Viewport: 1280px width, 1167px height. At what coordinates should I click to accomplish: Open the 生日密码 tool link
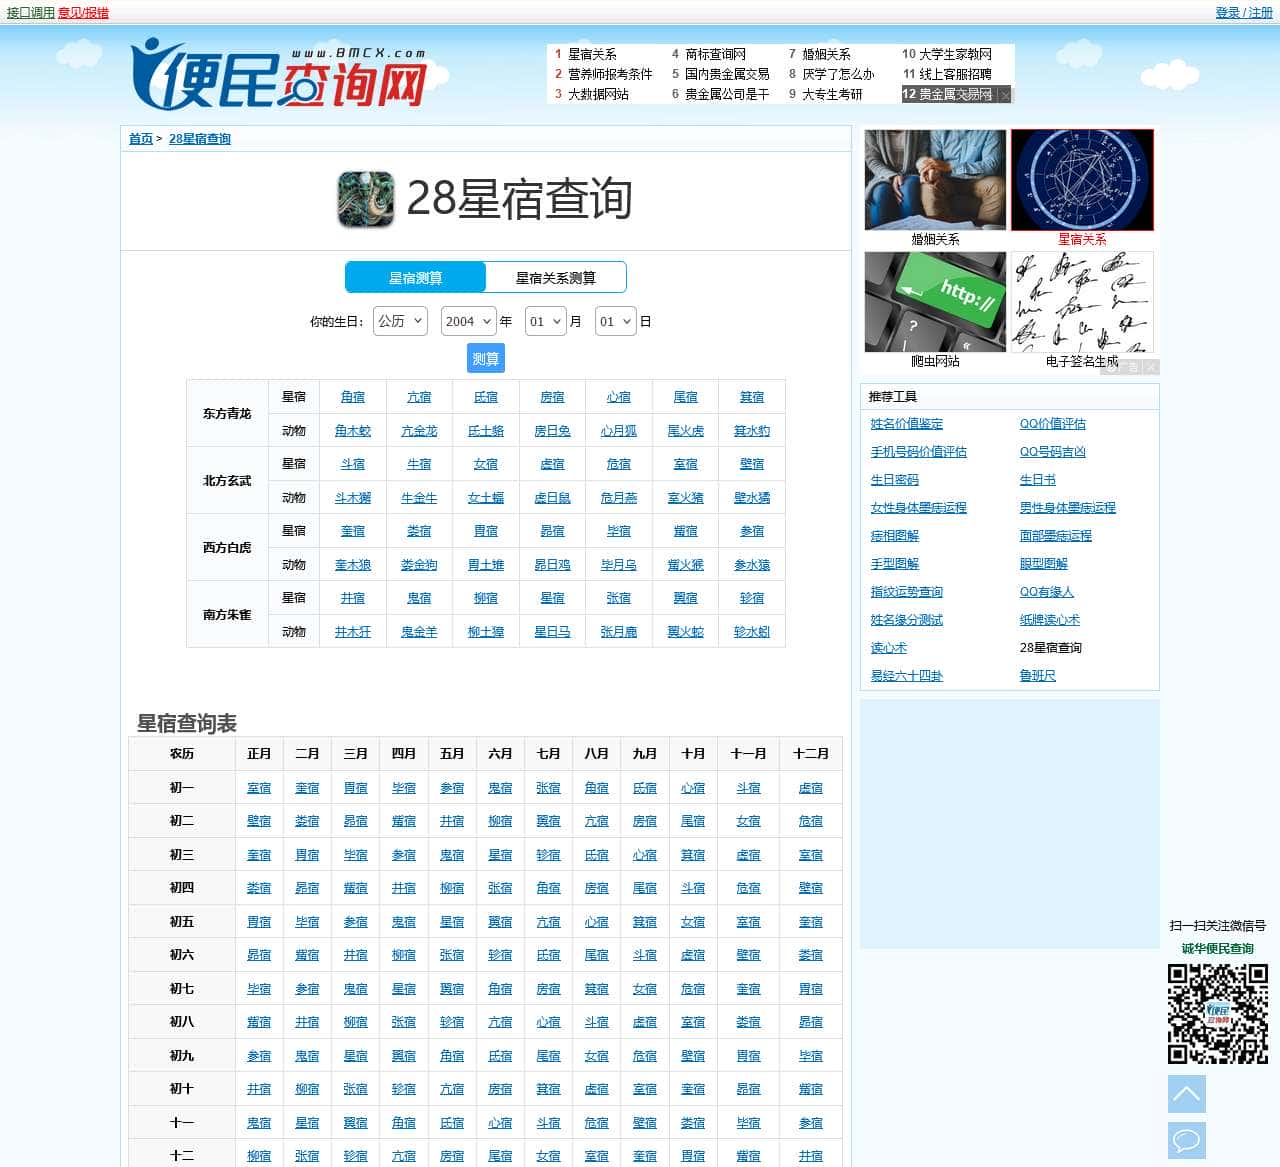click(x=895, y=480)
